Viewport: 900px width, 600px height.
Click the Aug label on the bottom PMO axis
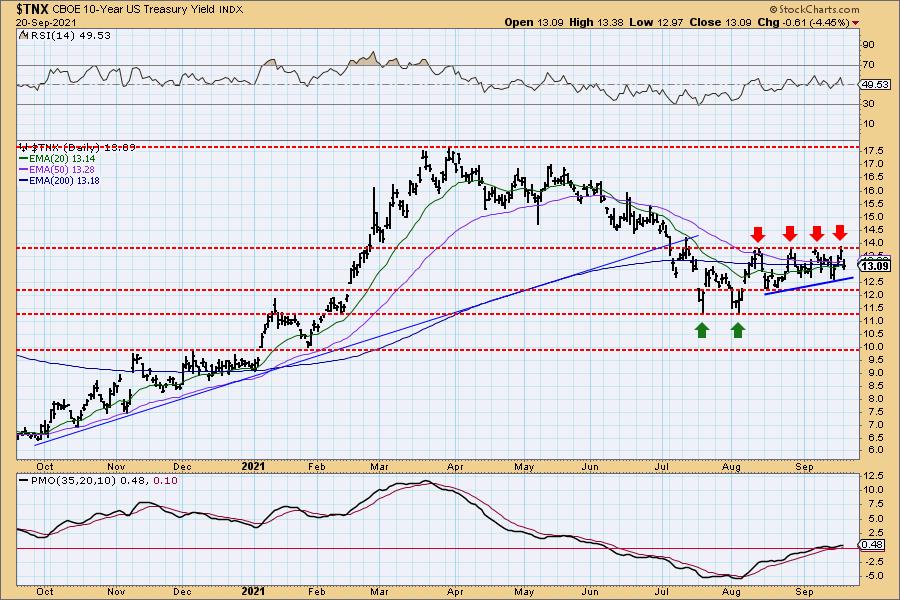731,591
